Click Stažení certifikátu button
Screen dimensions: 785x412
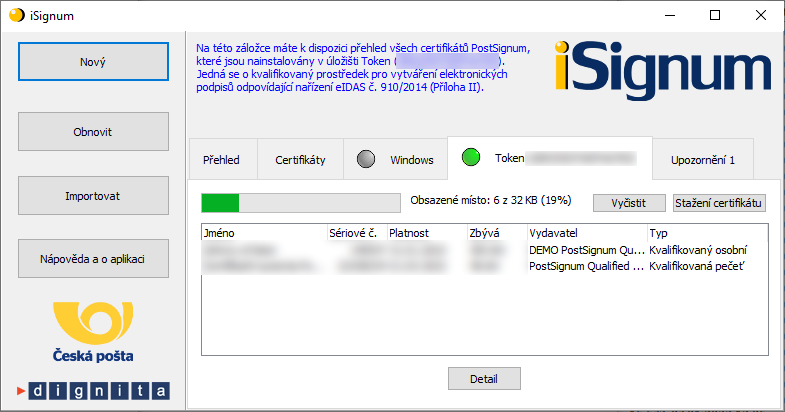[x=719, y=203]
